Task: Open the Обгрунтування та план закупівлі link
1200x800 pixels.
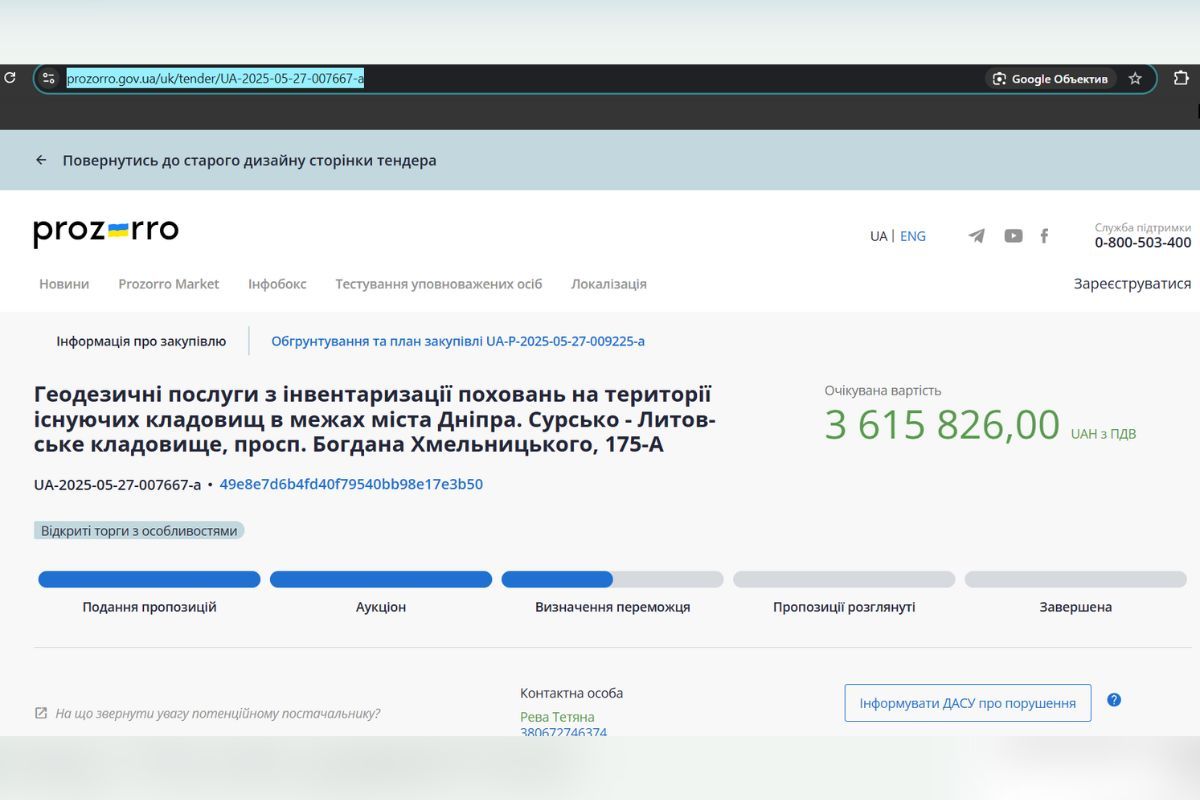Action: click(x=457, y=340)
